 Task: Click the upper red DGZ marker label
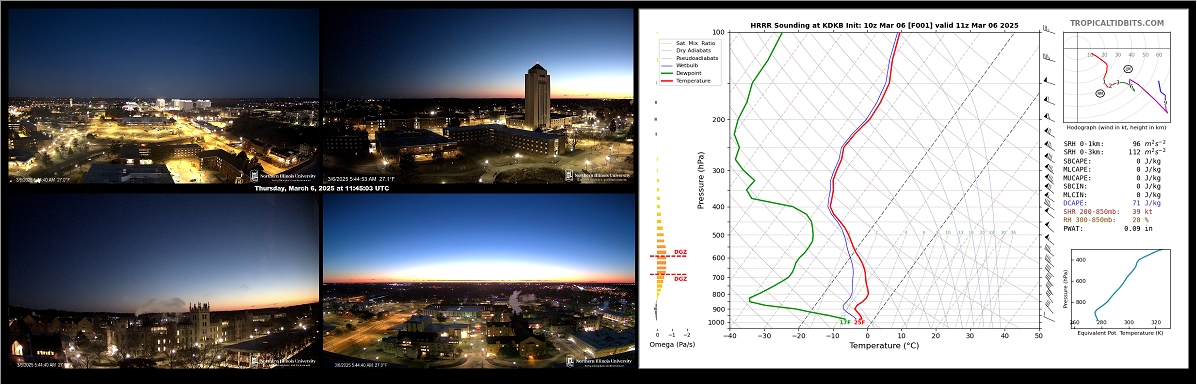coord(680,252)
